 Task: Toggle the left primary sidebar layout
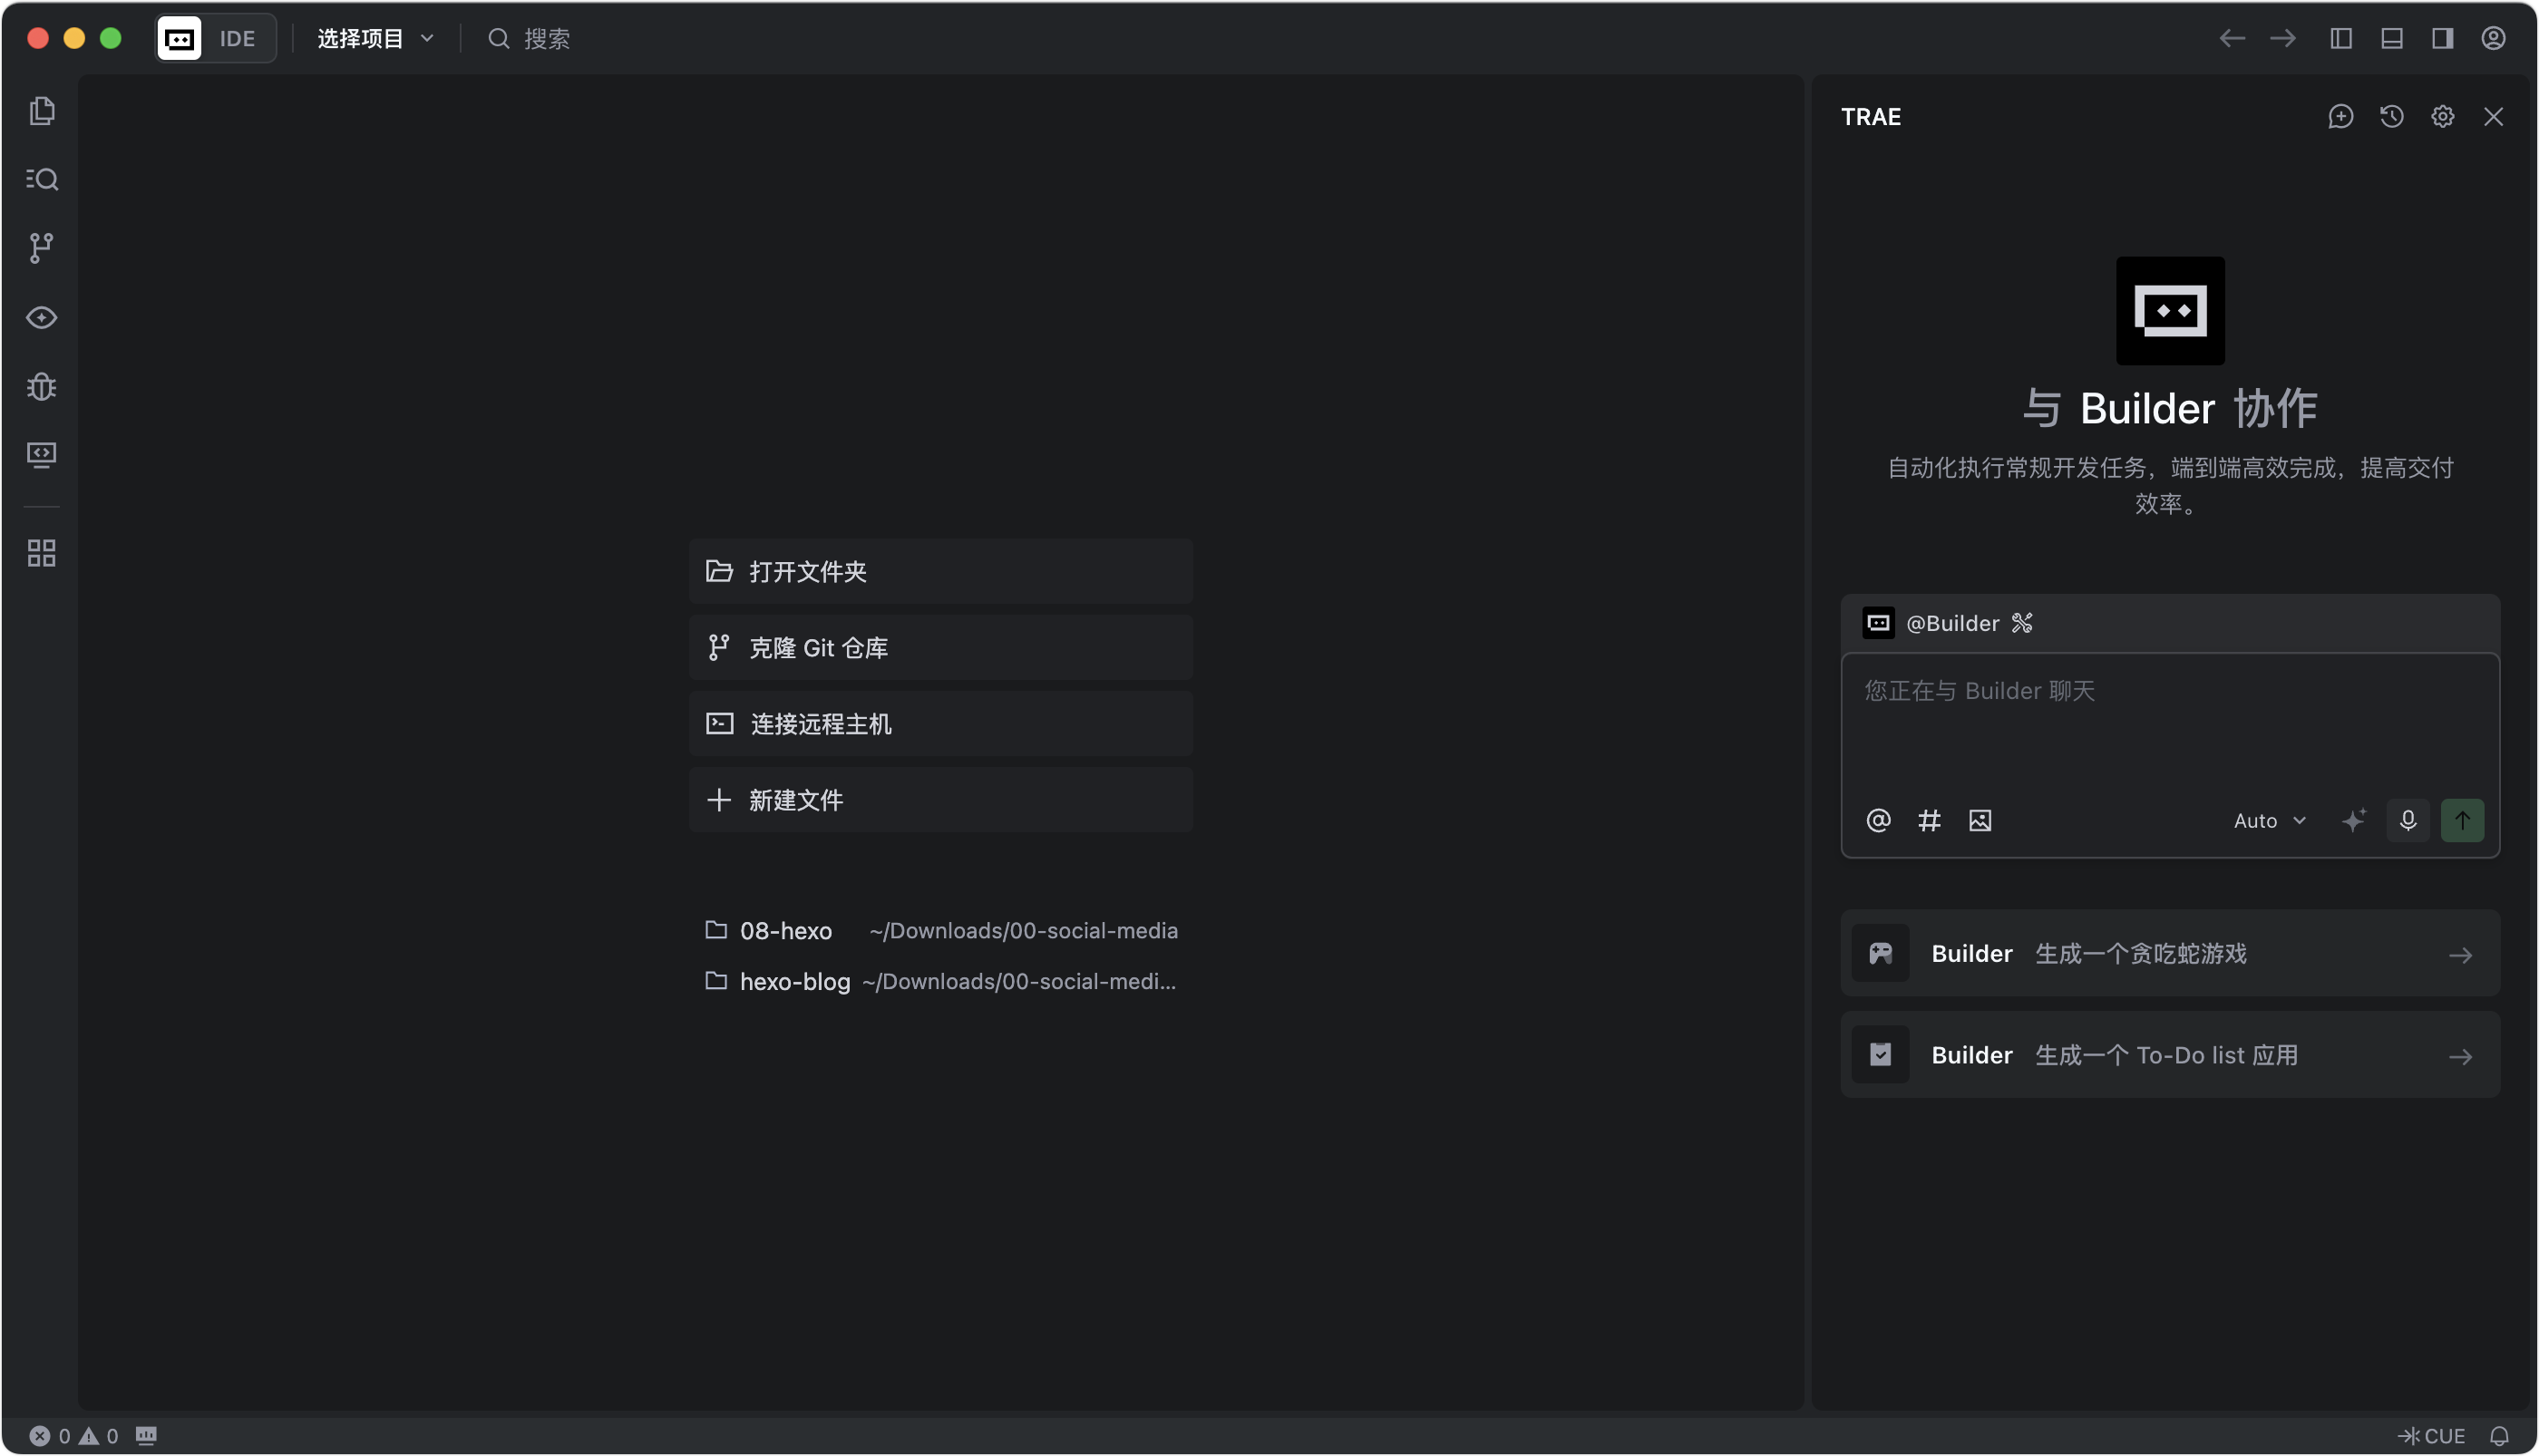[2340, 38]
